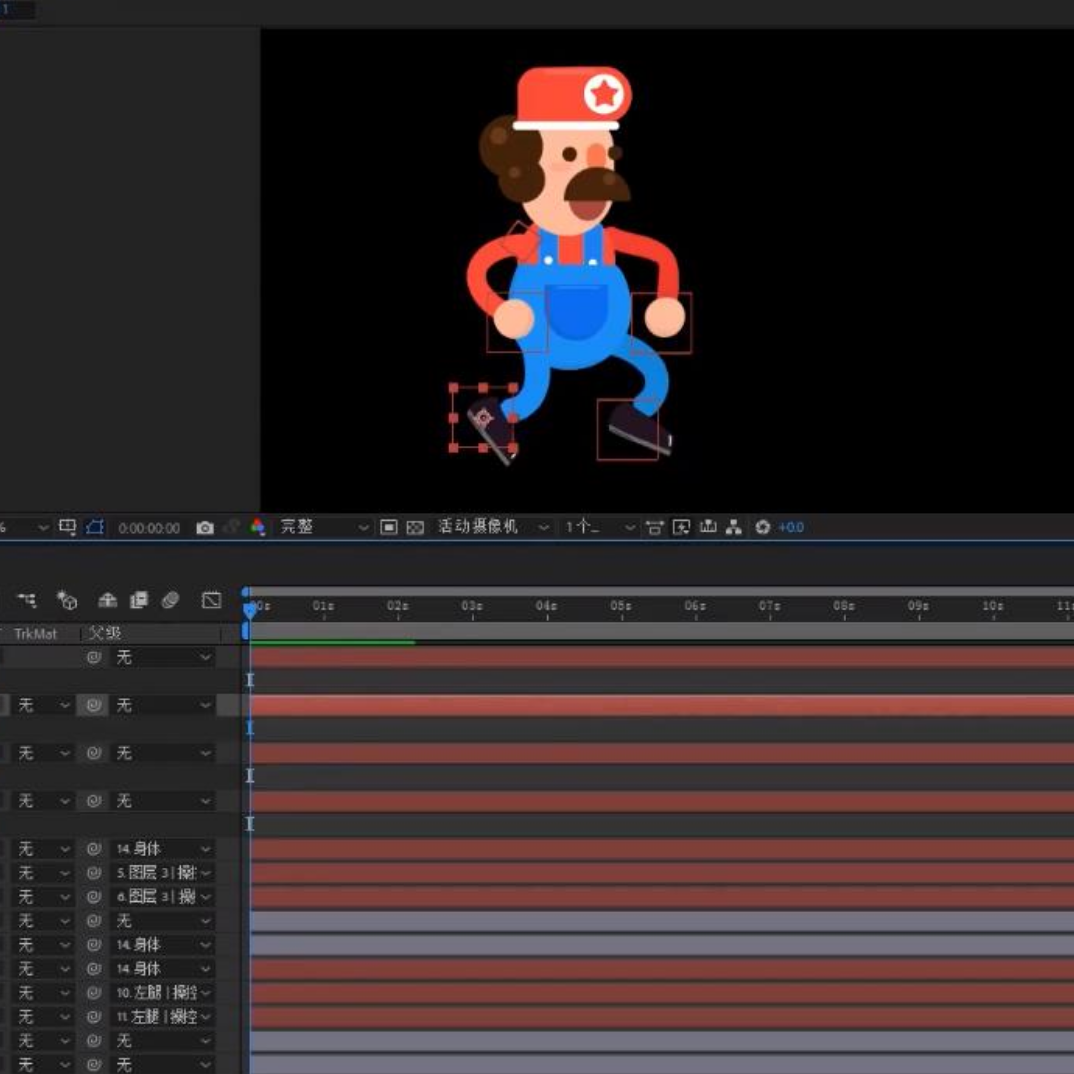Toggle hide shy layers switch
1074x1074 pixels.
pos(107,600)
